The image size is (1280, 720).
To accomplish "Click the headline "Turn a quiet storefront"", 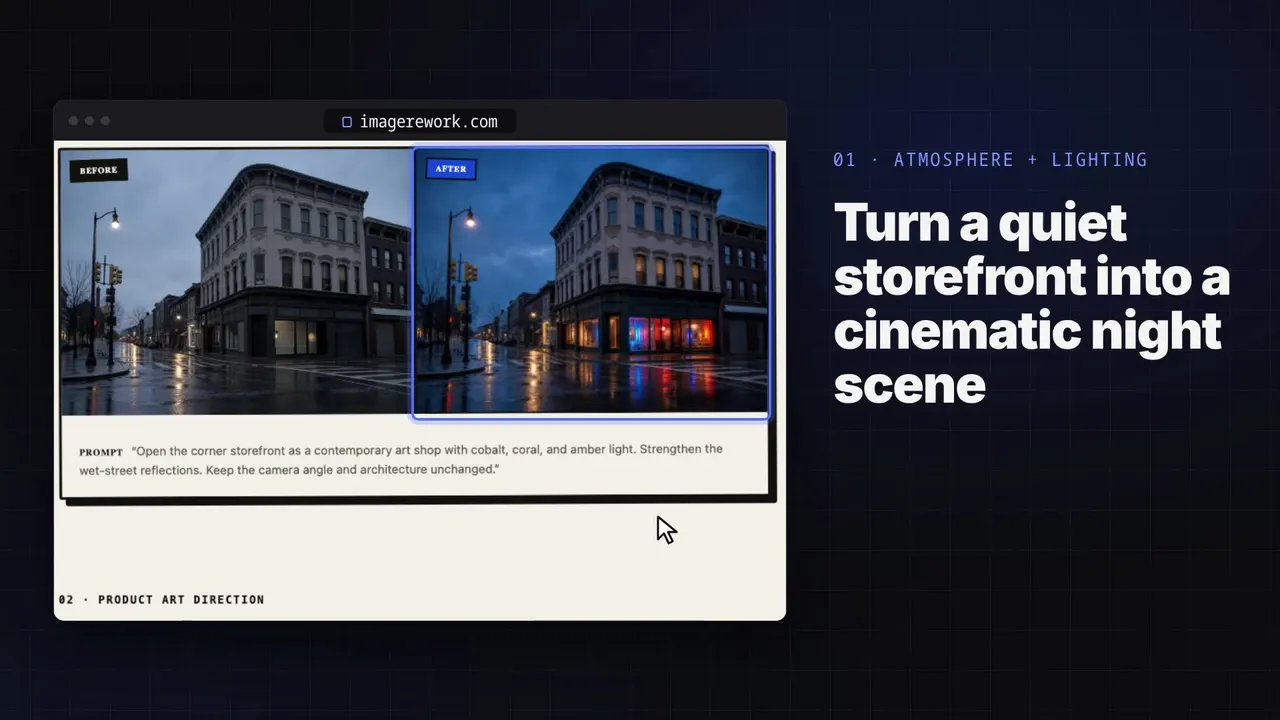I will 1032,304.
